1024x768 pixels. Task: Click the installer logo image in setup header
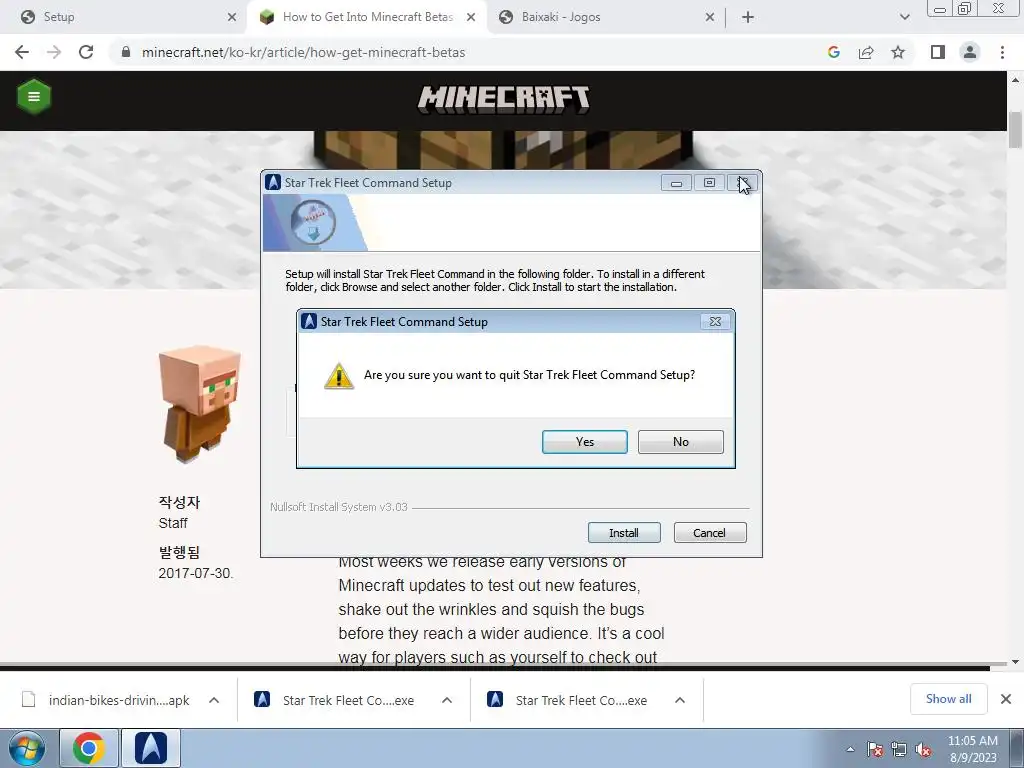(313, 223)
